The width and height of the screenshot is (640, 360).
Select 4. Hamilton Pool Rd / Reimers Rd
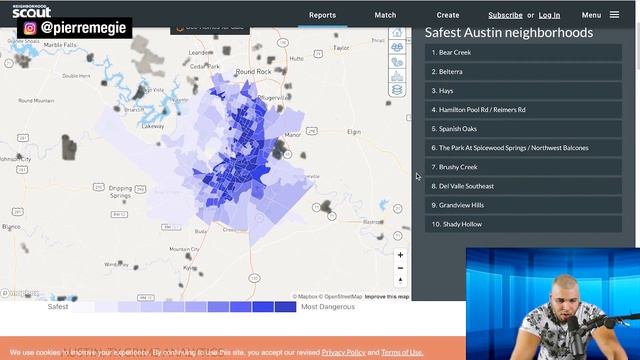523,109
